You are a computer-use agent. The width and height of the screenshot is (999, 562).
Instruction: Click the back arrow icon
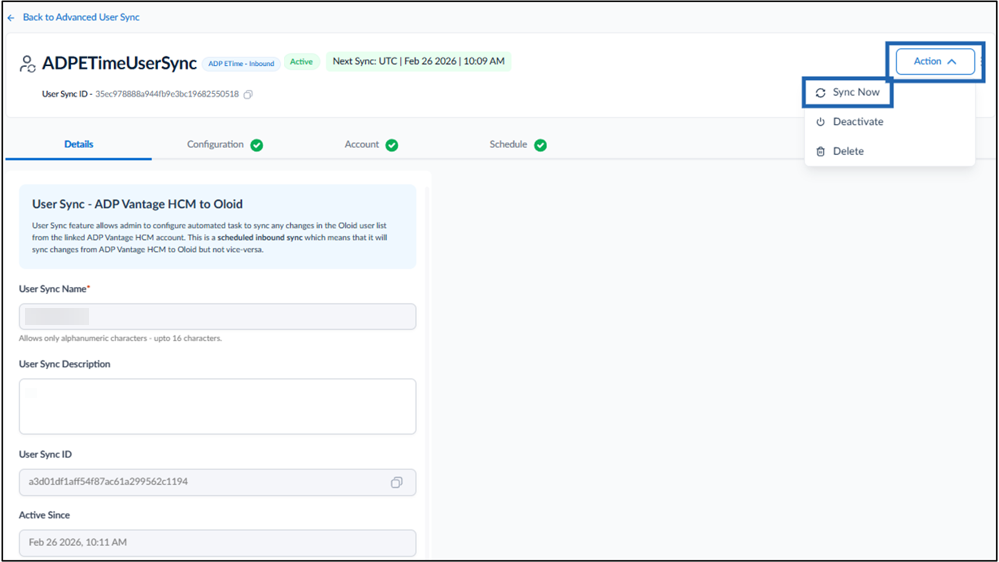(x=11, y=18)
